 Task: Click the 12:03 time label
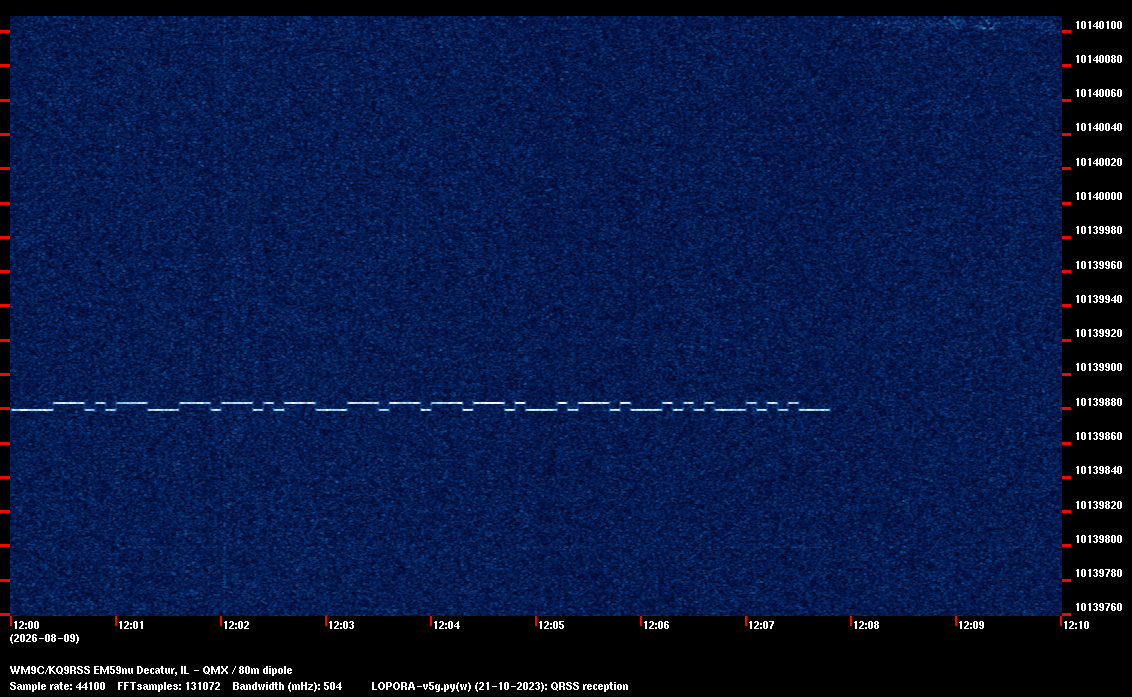coord(341,625)
